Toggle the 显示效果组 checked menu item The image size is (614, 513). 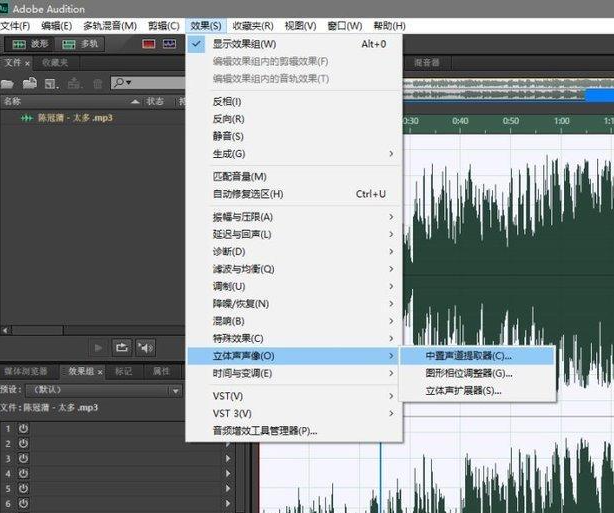pyautogui.click(x=244, y=44)
